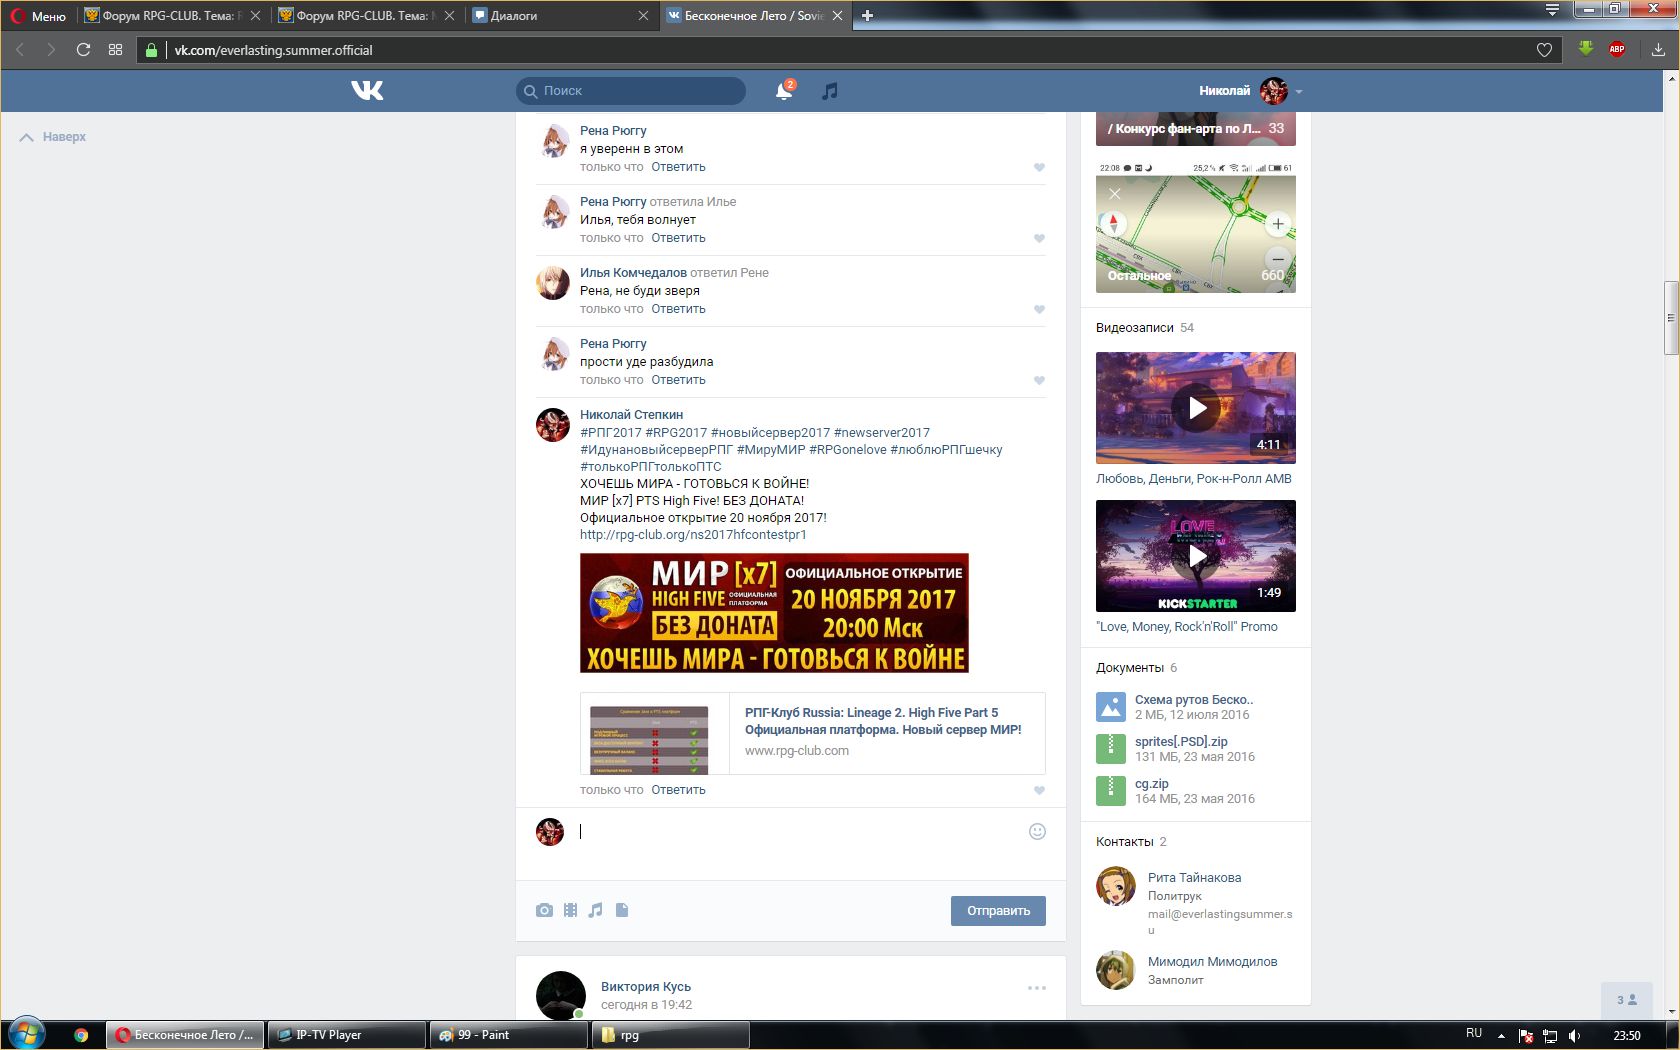Close the Диалоги tab
Screen dimensions: 1680x1050
(x=642, y=15)
